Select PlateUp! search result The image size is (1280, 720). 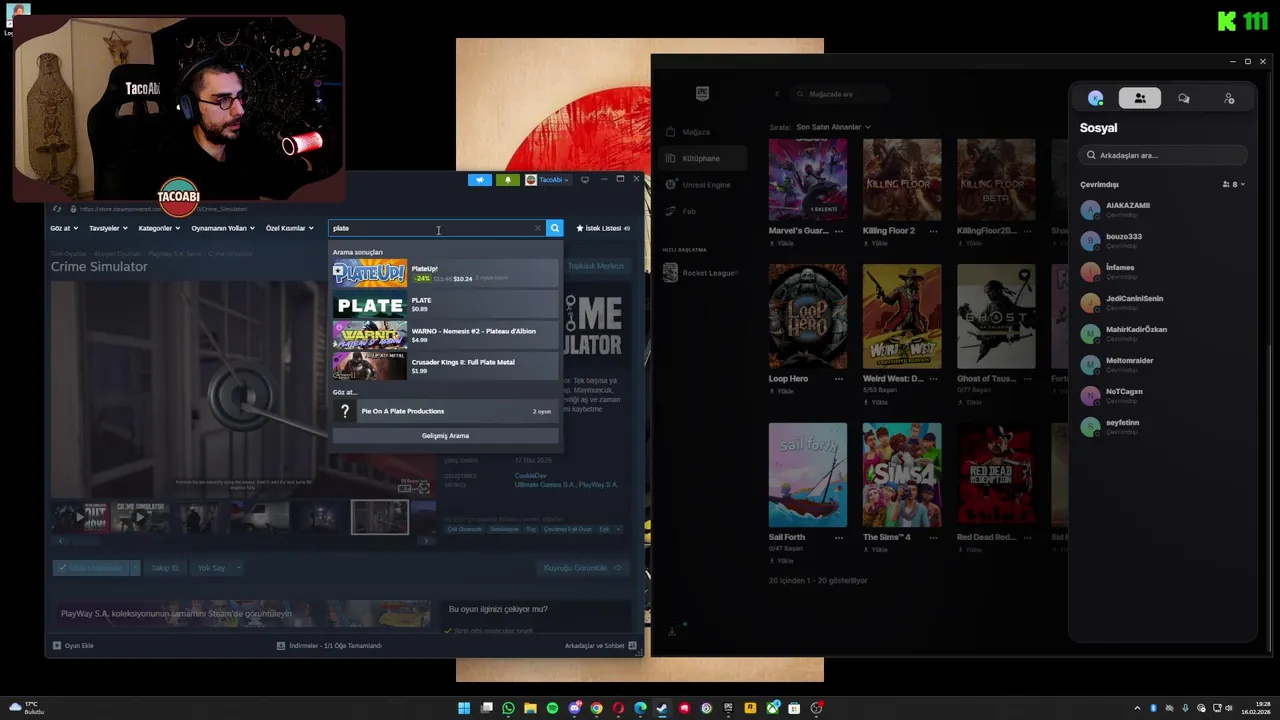coord(445,273)
